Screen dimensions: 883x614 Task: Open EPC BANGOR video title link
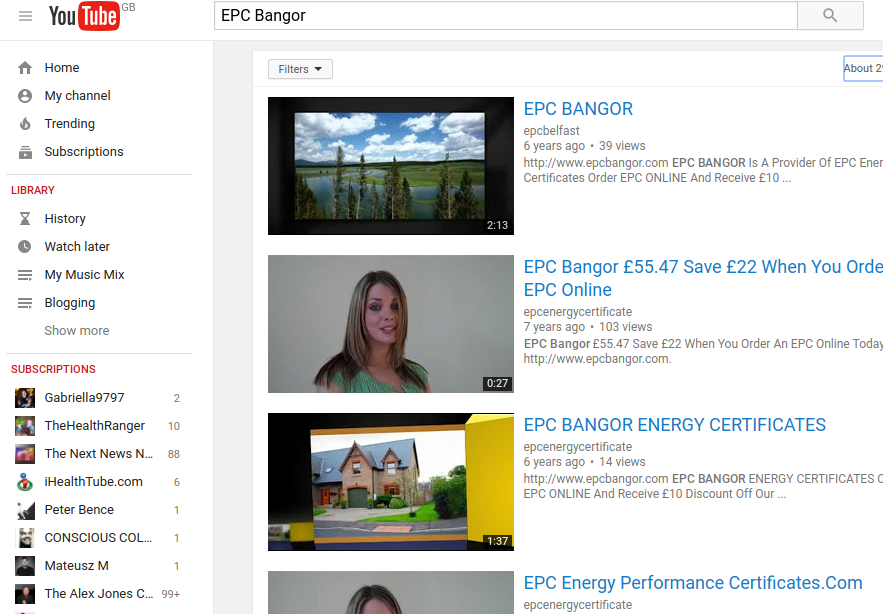click(x=578, y=109)
